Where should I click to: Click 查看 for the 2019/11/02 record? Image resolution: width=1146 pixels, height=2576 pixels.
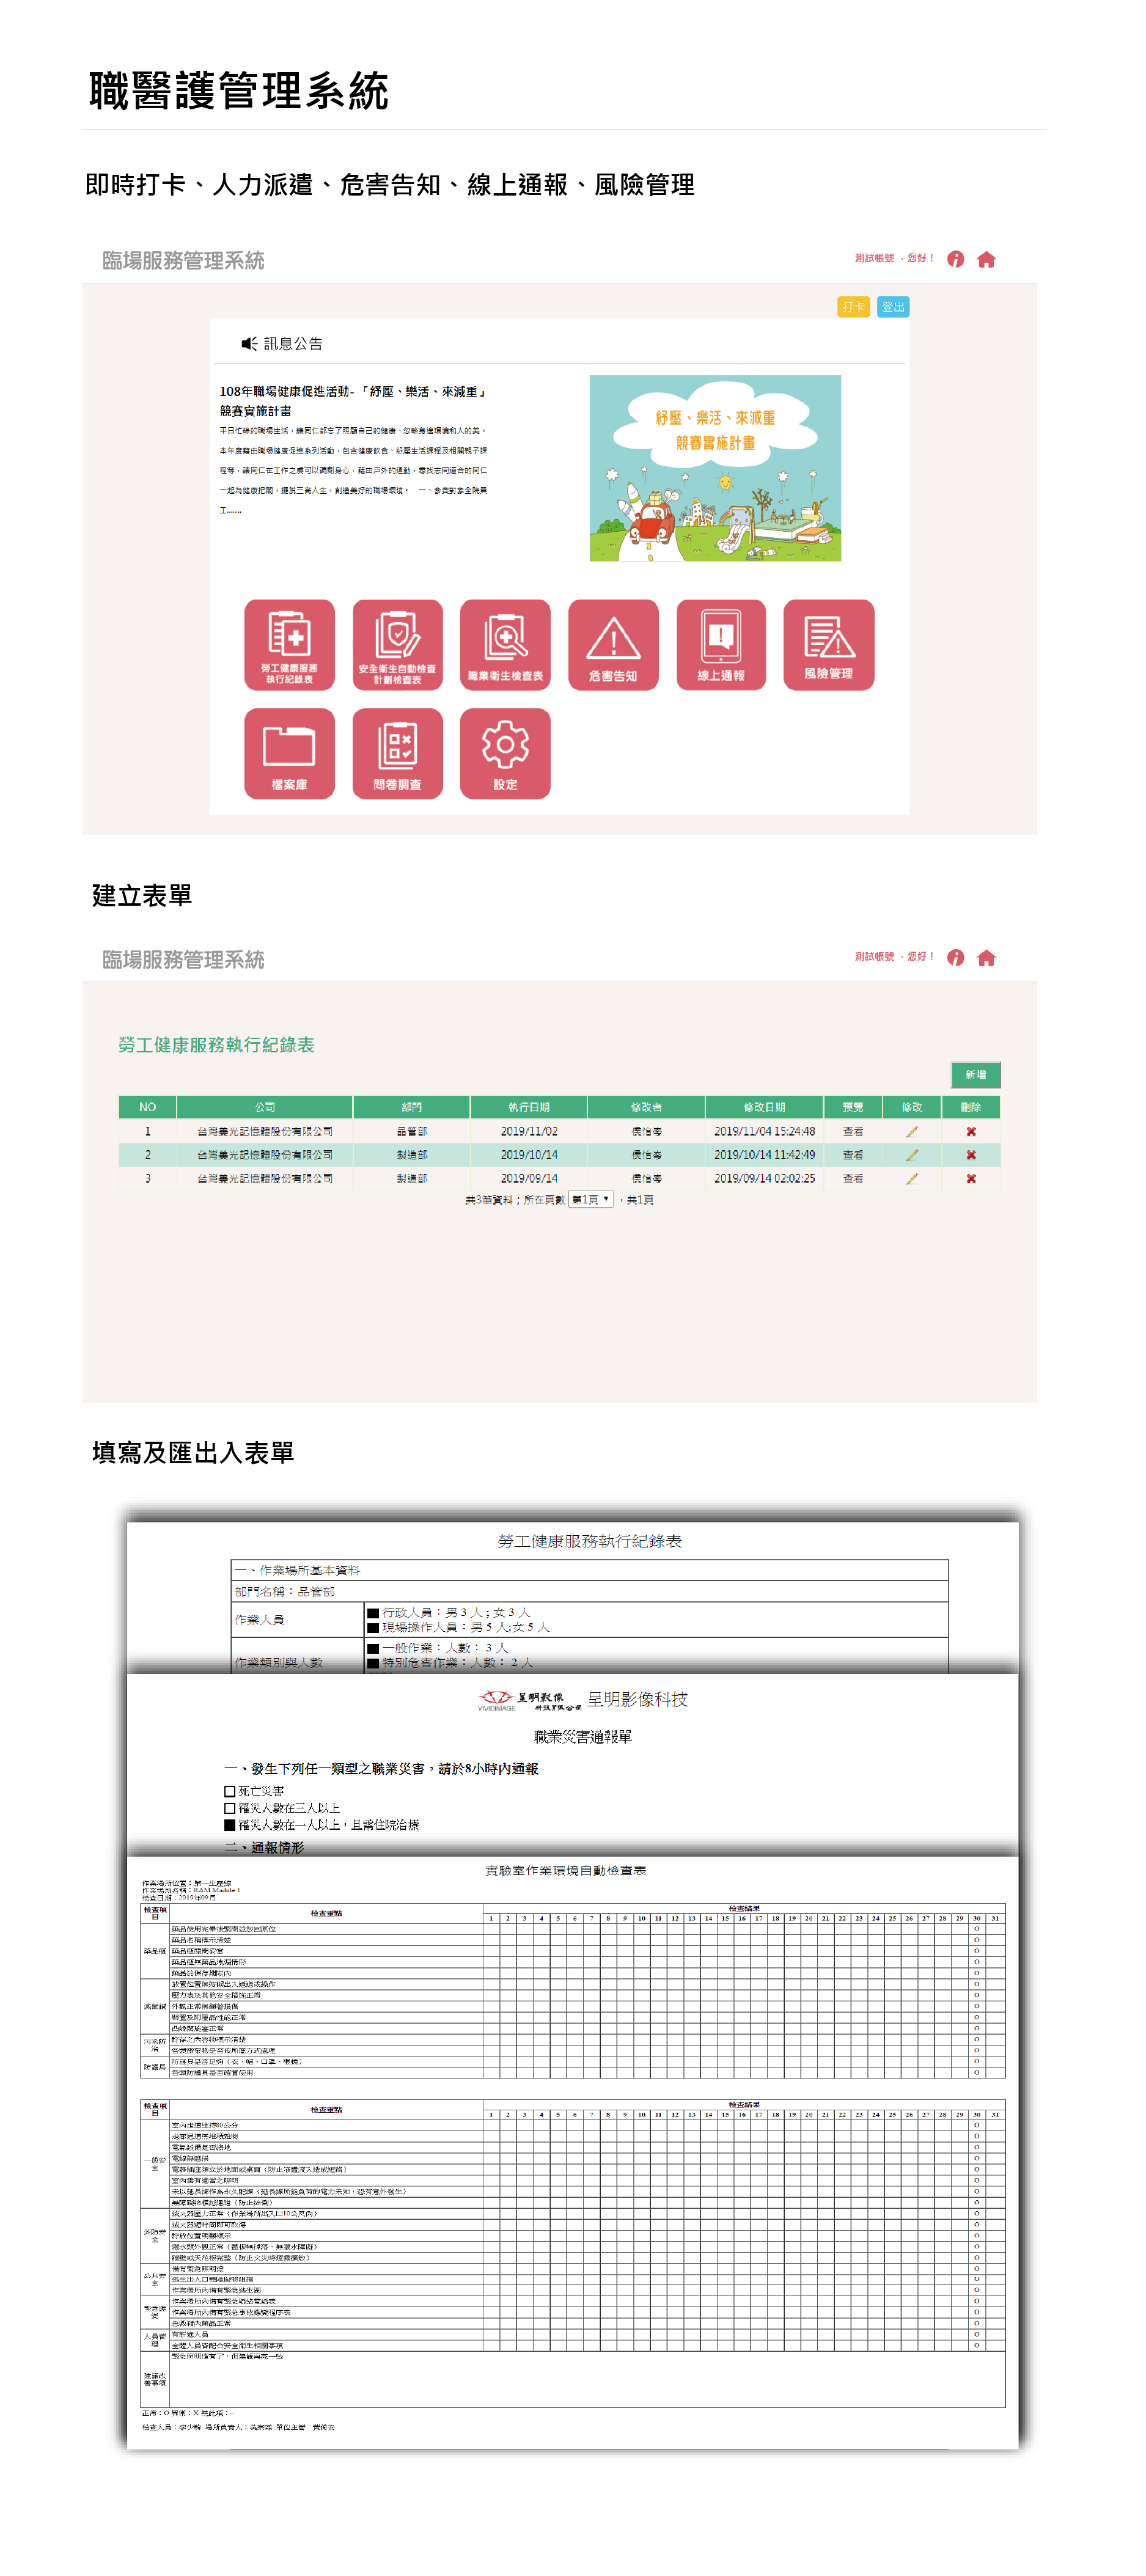(853, 1132)
